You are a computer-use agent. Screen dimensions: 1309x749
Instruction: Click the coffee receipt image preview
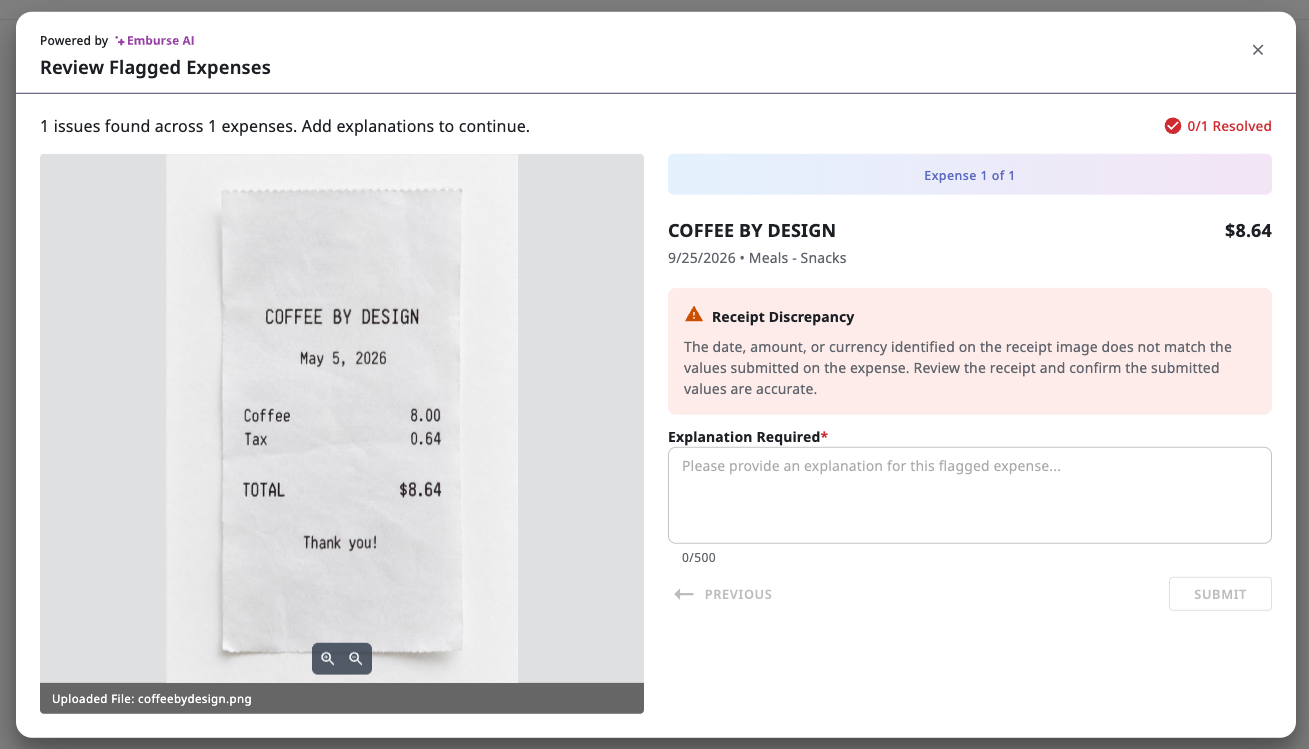[x=342, y=418]
